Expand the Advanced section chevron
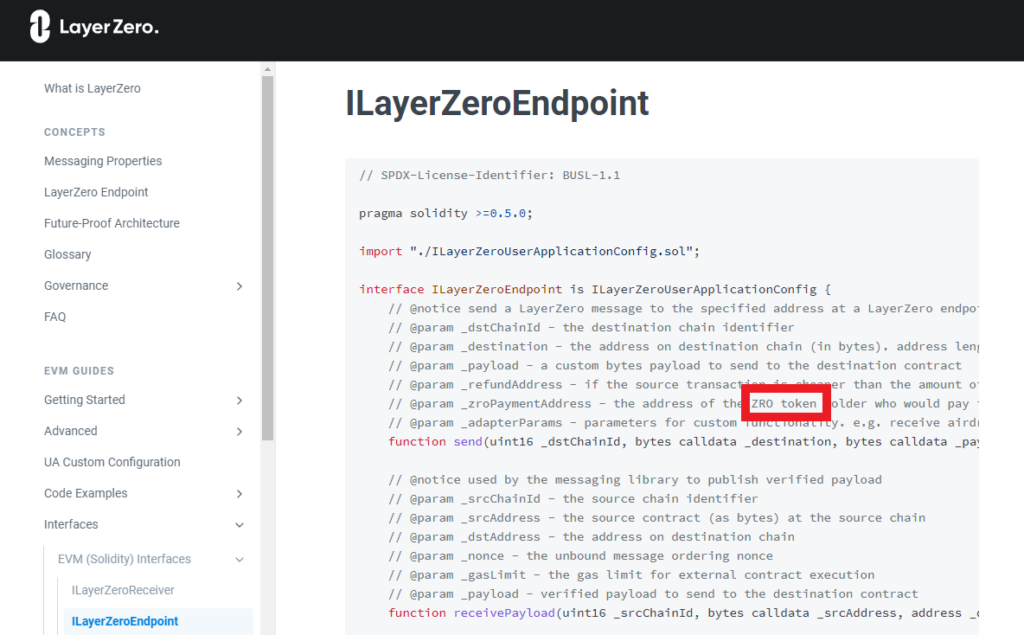Screen dimensions: 1024x635 pyautogui.click(x=240, y=432)
